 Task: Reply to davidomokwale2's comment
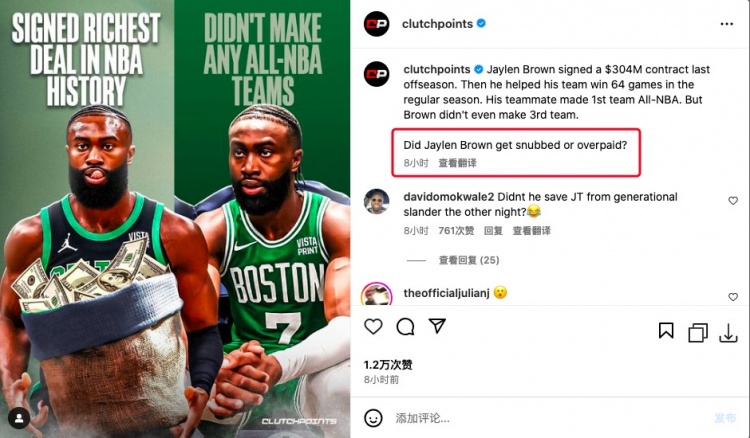tap(493, 231)
